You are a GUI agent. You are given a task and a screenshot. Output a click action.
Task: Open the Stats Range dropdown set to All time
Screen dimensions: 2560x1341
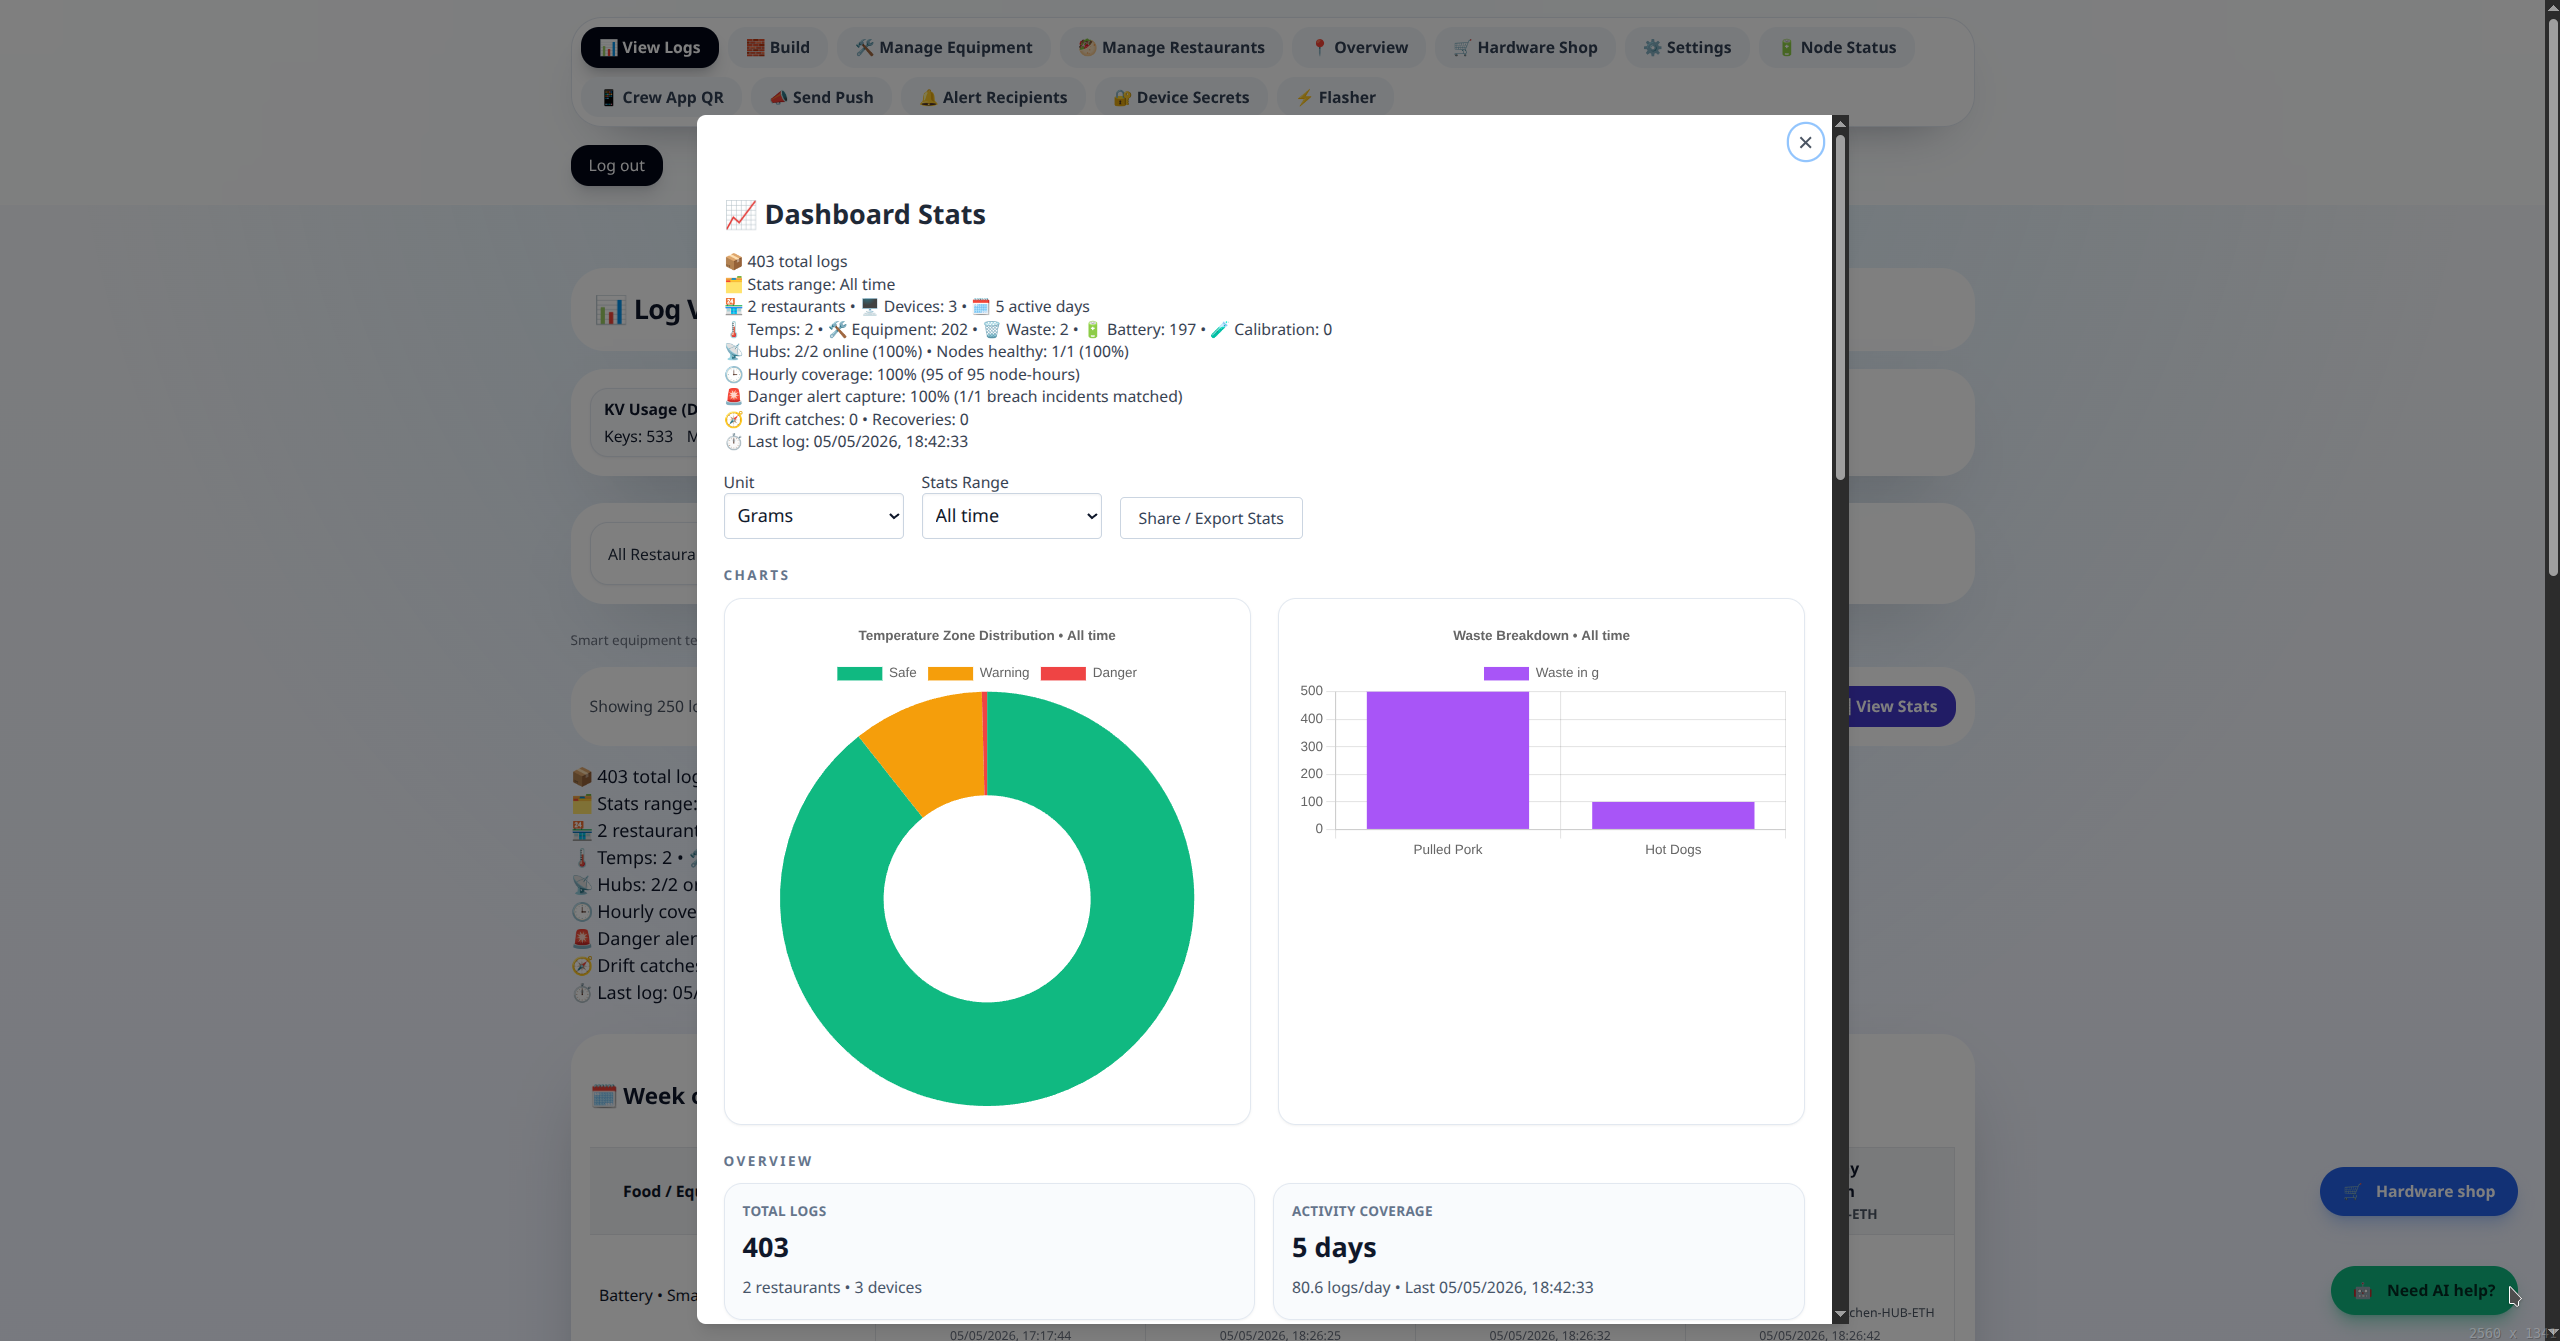click(x=1011, y=516)
